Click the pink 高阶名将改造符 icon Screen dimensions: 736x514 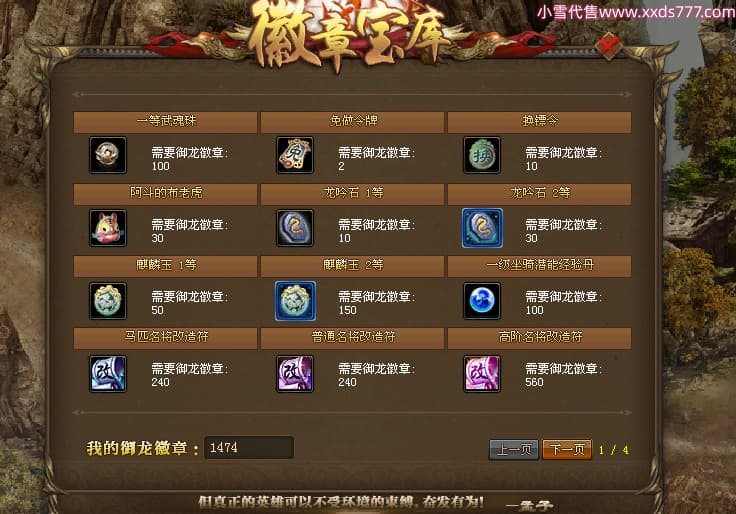click(x=482, y=374)
